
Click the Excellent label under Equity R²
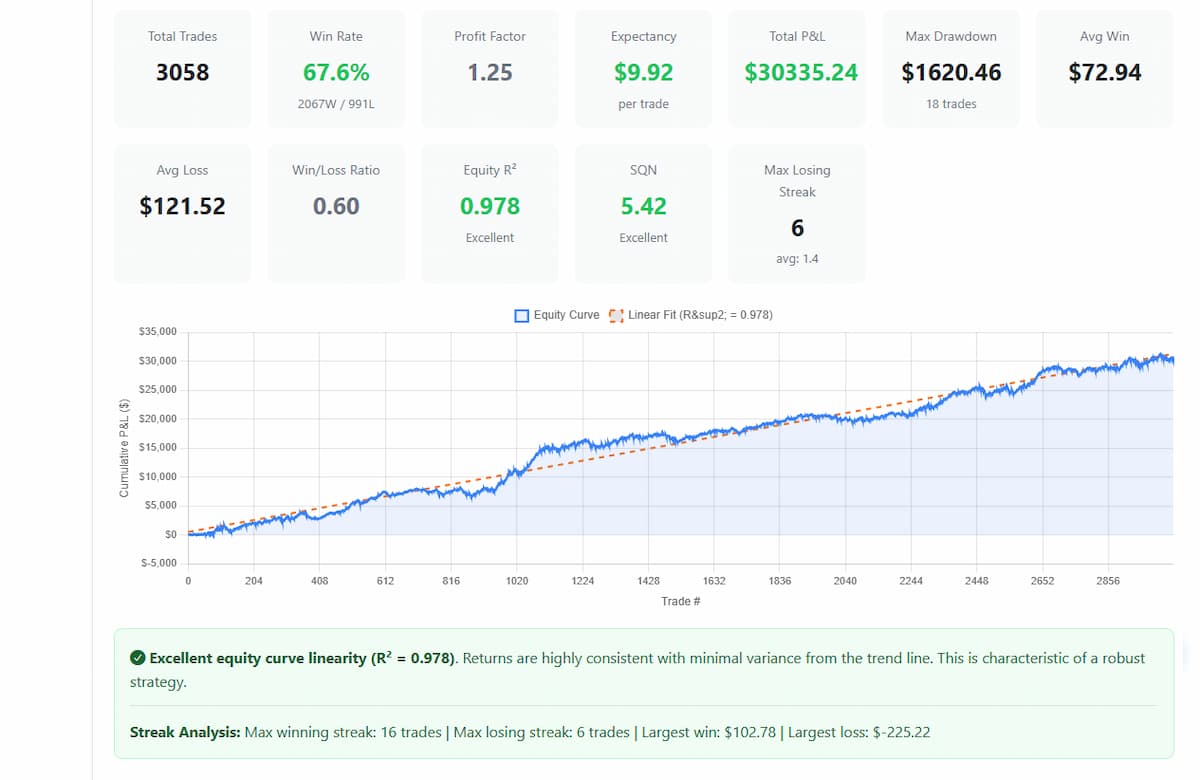click(x=490, y=238)
